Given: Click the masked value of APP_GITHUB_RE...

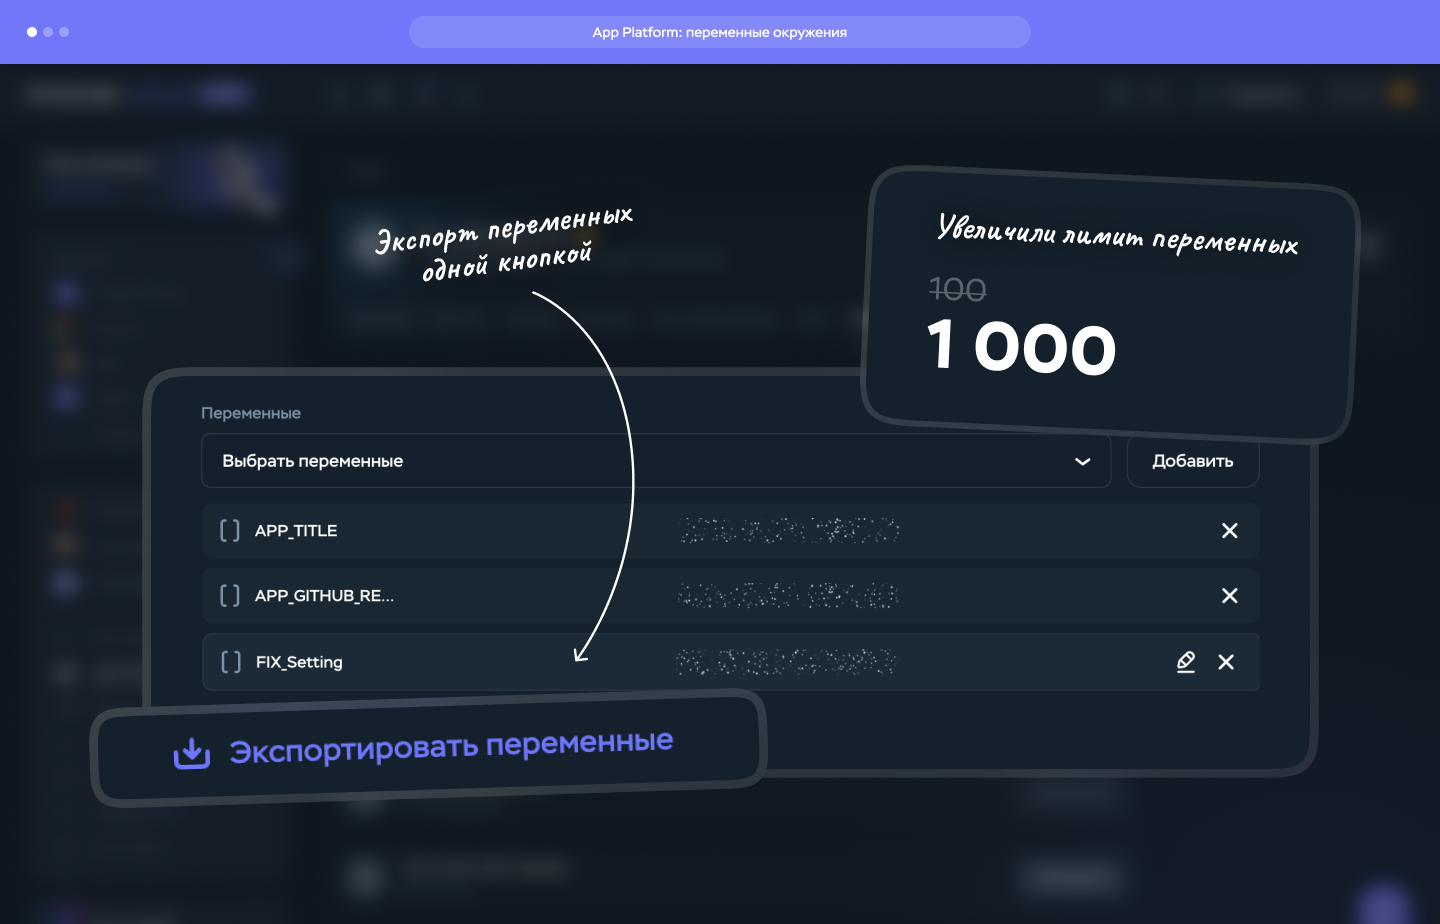Looking at the screenshot, I should pyautogui.click(x=788, y=596).
